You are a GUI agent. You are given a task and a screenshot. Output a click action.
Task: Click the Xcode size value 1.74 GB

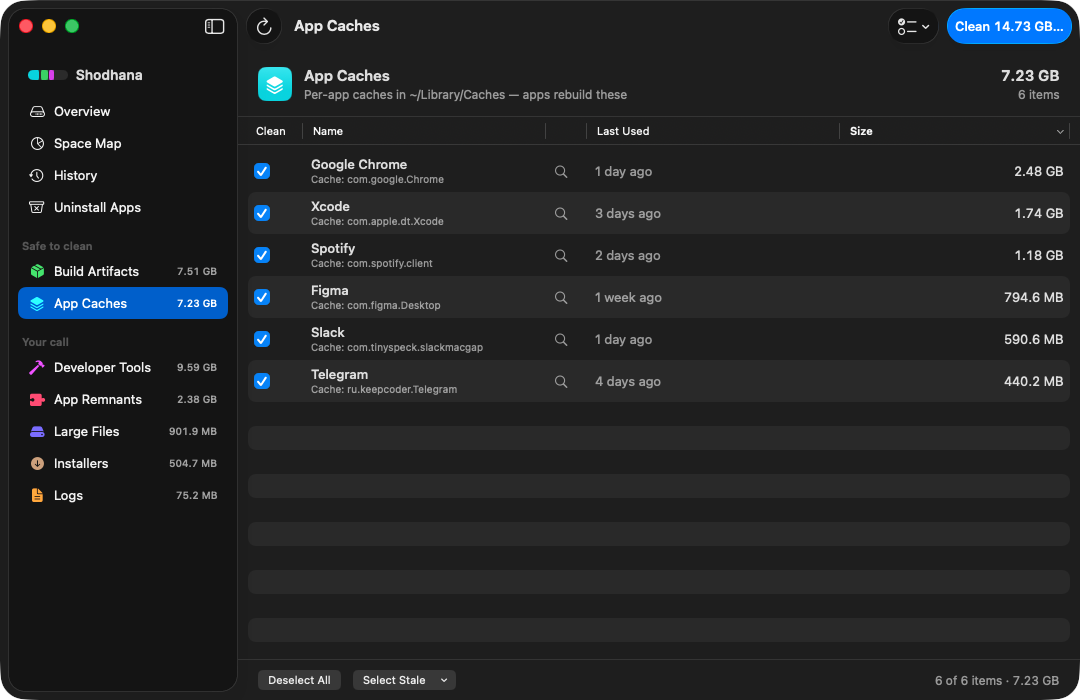click(1039, 214)
